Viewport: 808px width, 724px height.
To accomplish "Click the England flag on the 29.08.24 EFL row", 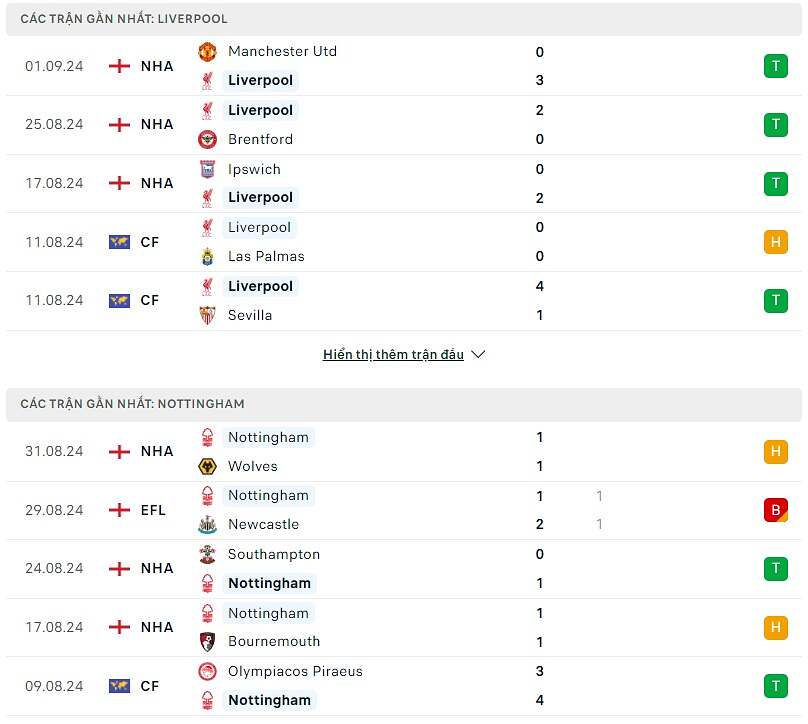I will tap(119, 510).
